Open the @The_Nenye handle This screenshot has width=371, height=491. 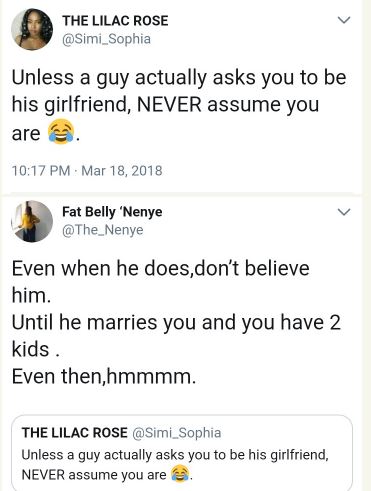tap(103, 230)
